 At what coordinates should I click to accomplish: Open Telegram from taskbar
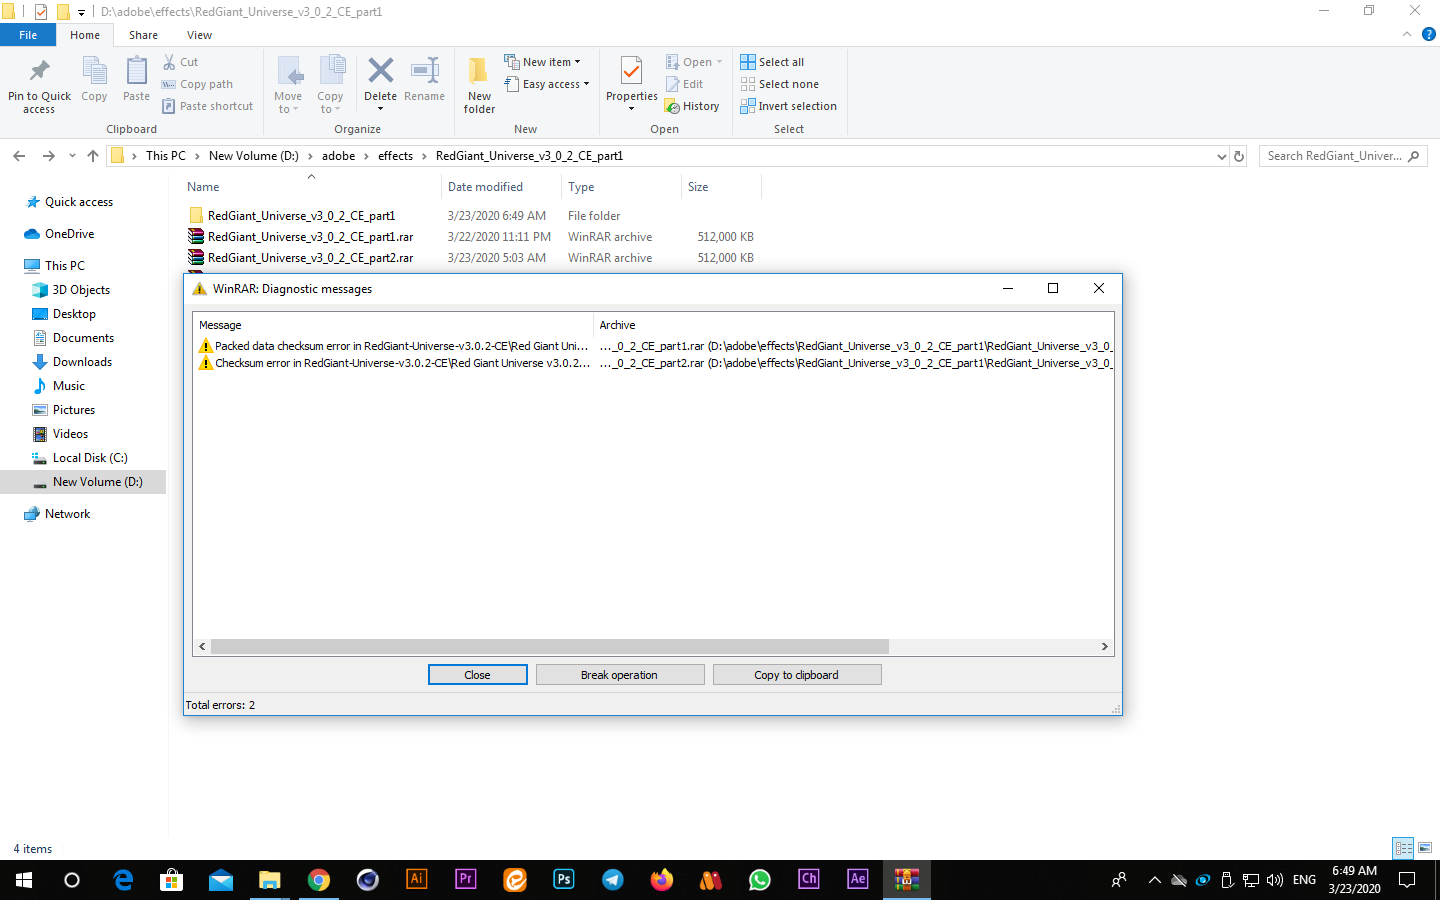pos(613,879)
